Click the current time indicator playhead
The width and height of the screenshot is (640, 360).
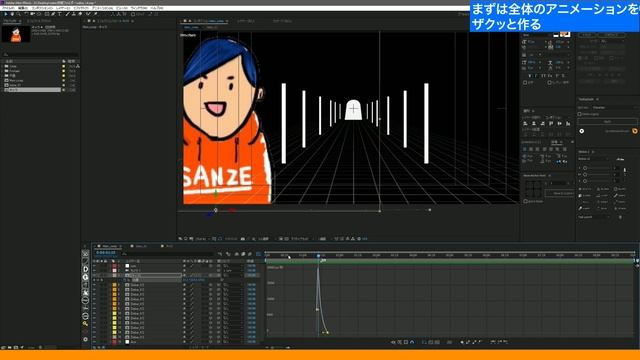pos(318,256)
